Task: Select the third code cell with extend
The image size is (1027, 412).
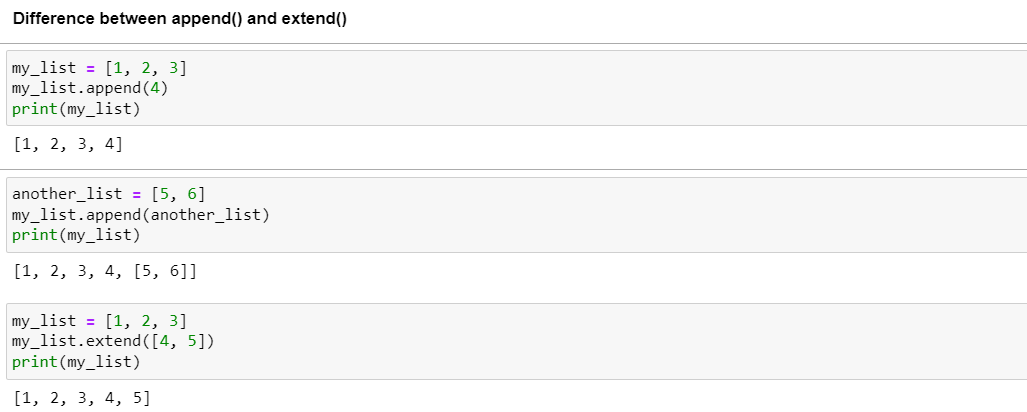Action: pyautogui.click(x=517, y=341)
